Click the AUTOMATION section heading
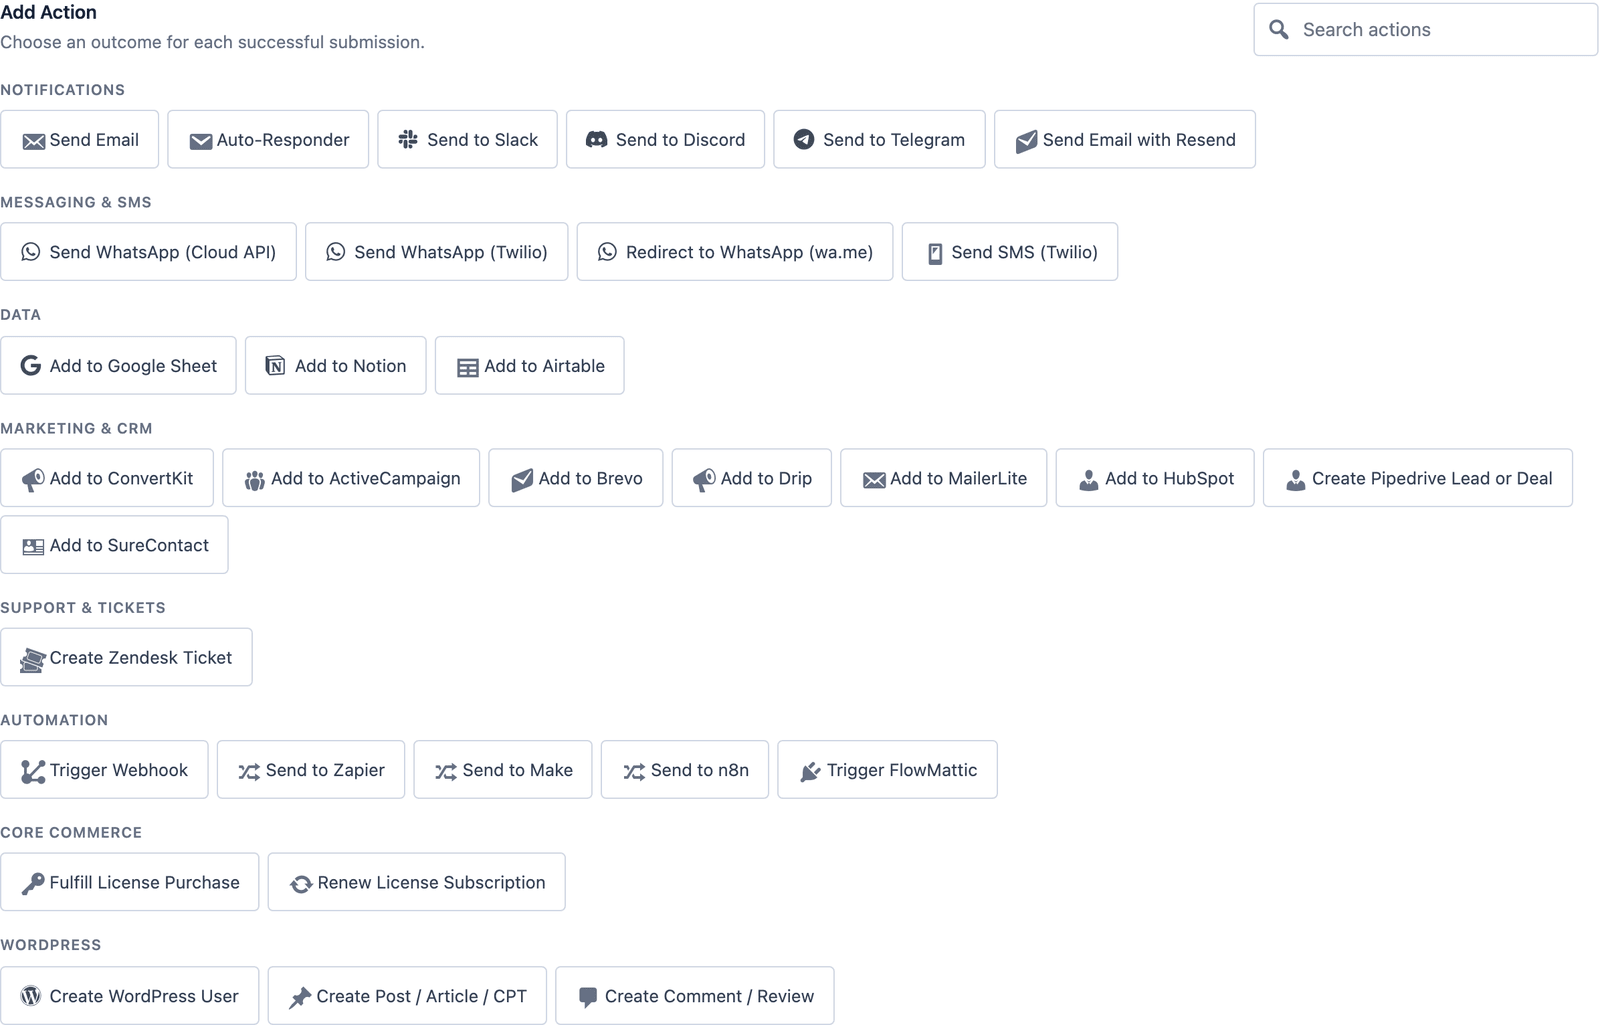The width and height of the screenshot is (1600, 1025). (54, 720)
